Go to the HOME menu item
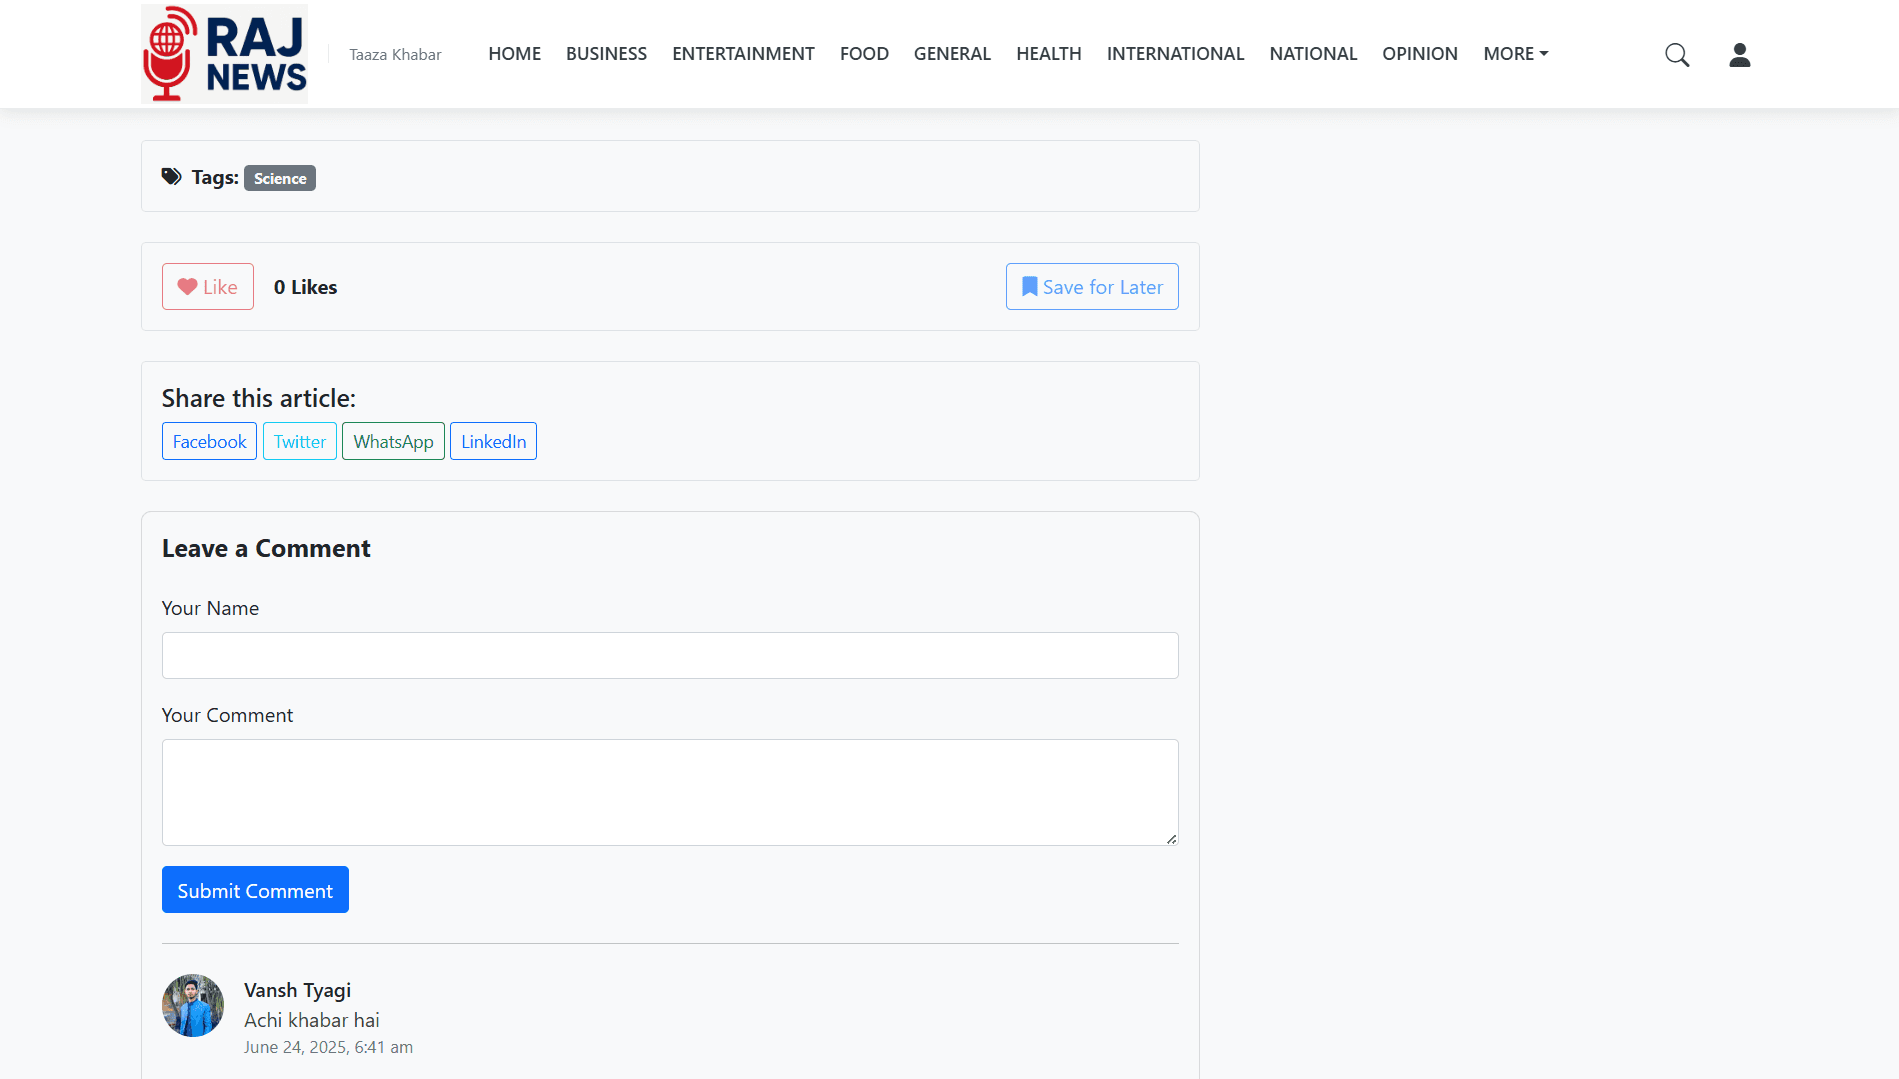 (514, 54)
